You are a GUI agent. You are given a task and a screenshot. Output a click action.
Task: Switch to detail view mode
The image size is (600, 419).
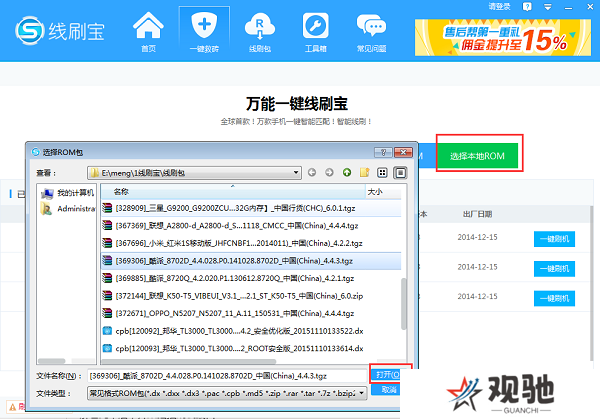coord(400,173)
